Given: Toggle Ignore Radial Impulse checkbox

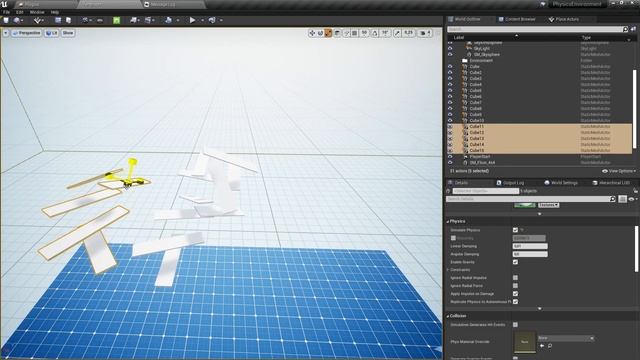Looking at the screenshot, I should point(516,278).
